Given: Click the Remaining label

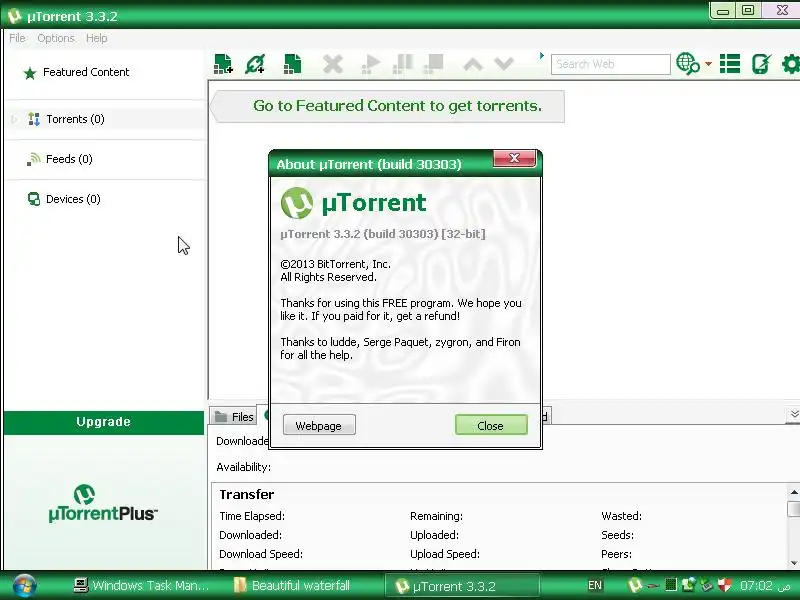Looking at the screenshot, I should 436,516.
